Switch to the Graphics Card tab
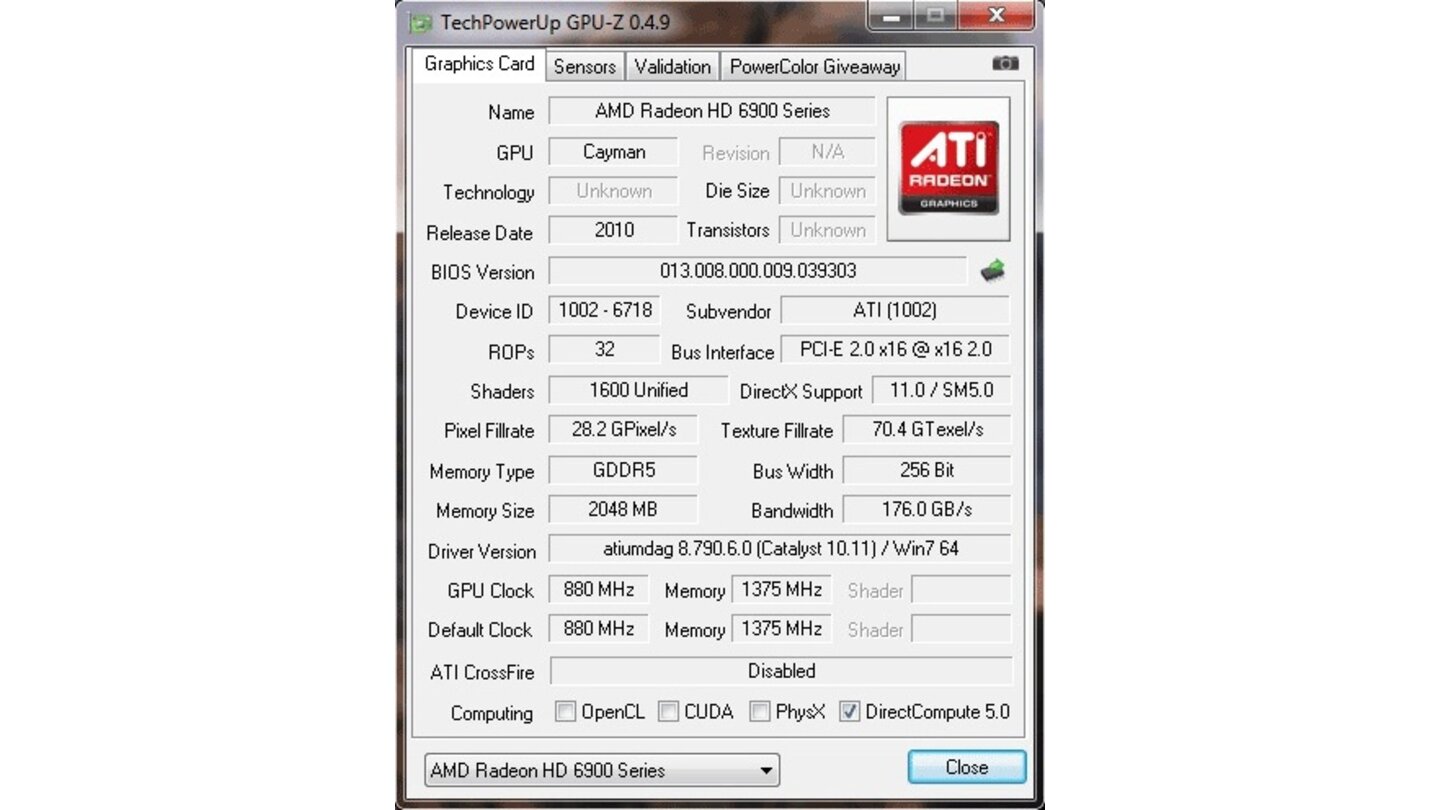This screenshot has width=1440, height=810. tap(479, 64)
